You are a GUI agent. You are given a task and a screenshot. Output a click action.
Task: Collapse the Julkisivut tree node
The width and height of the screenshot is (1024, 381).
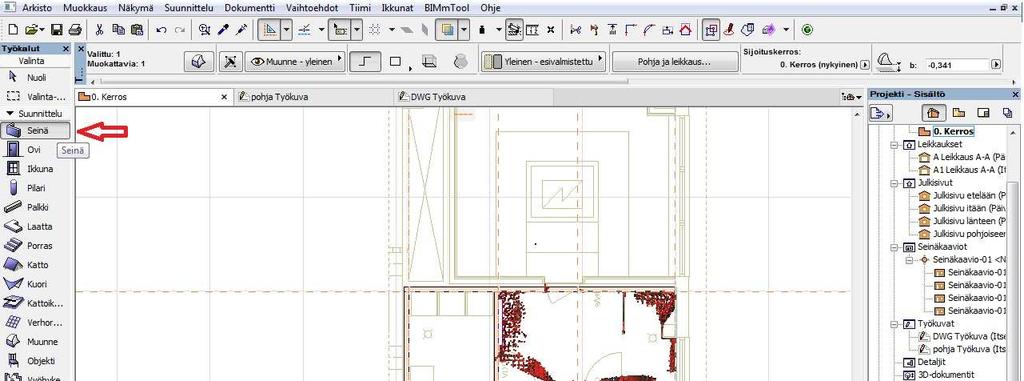893,183
